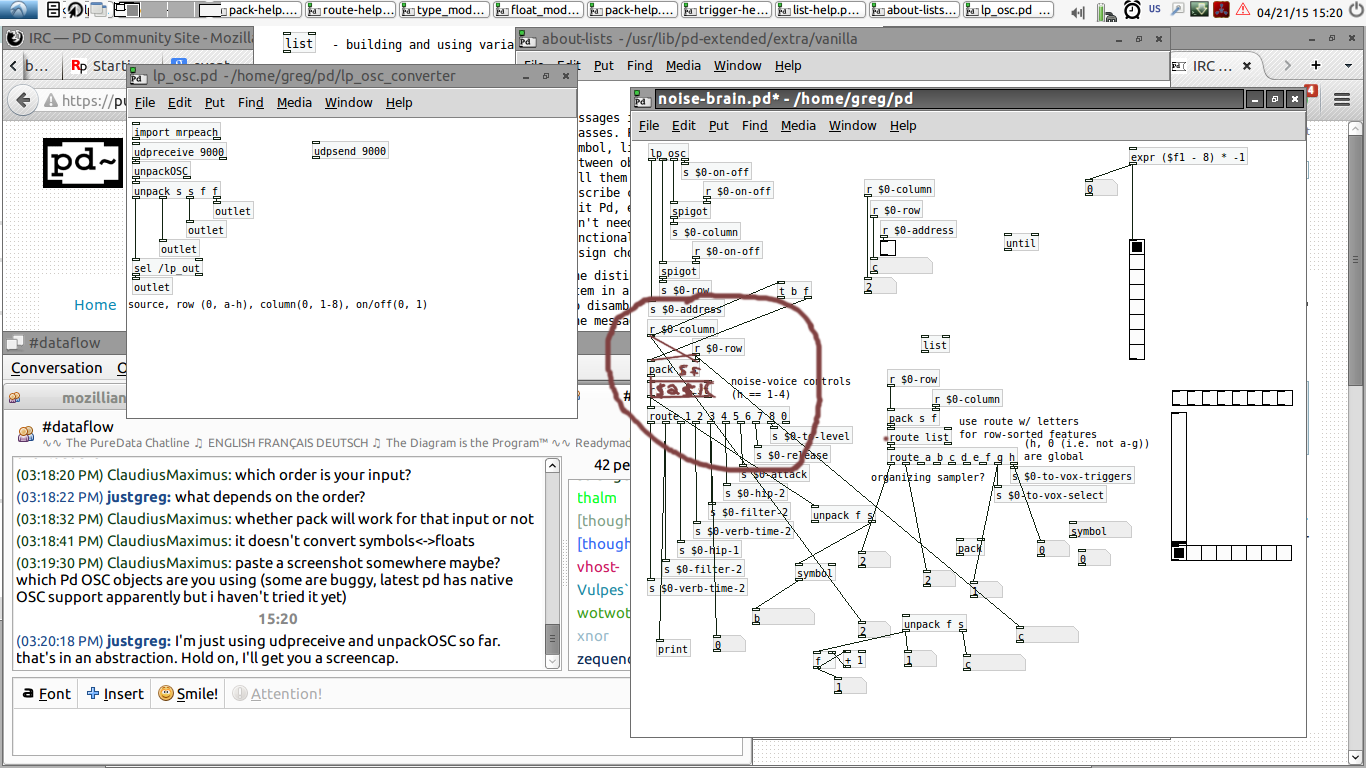This screenshot has width=1366, height=768.
Task: Switch to list-help.p taskbar window
Action: tap(821, 11)
